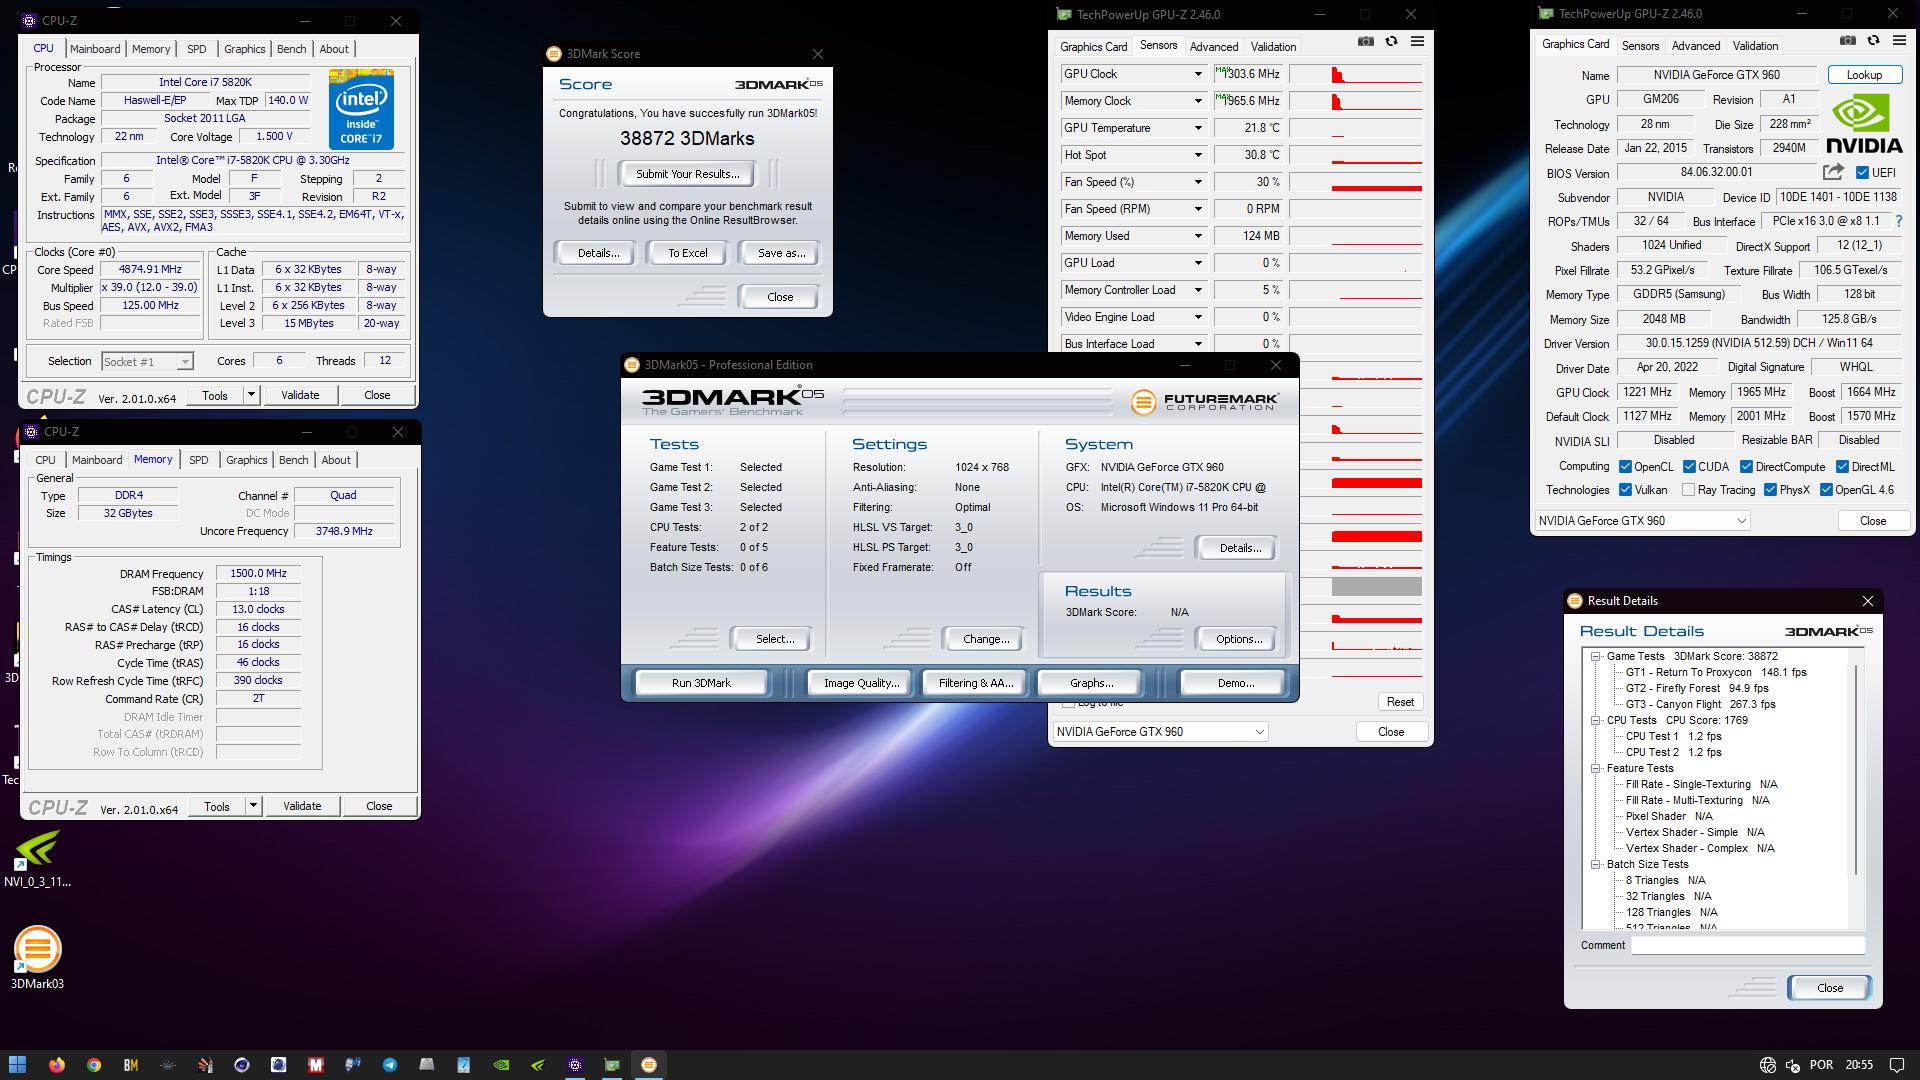Click Run 3DMark button
Image resolution: width=1920 pixels, height=1080 pixels.
click(x=701, y=683)
